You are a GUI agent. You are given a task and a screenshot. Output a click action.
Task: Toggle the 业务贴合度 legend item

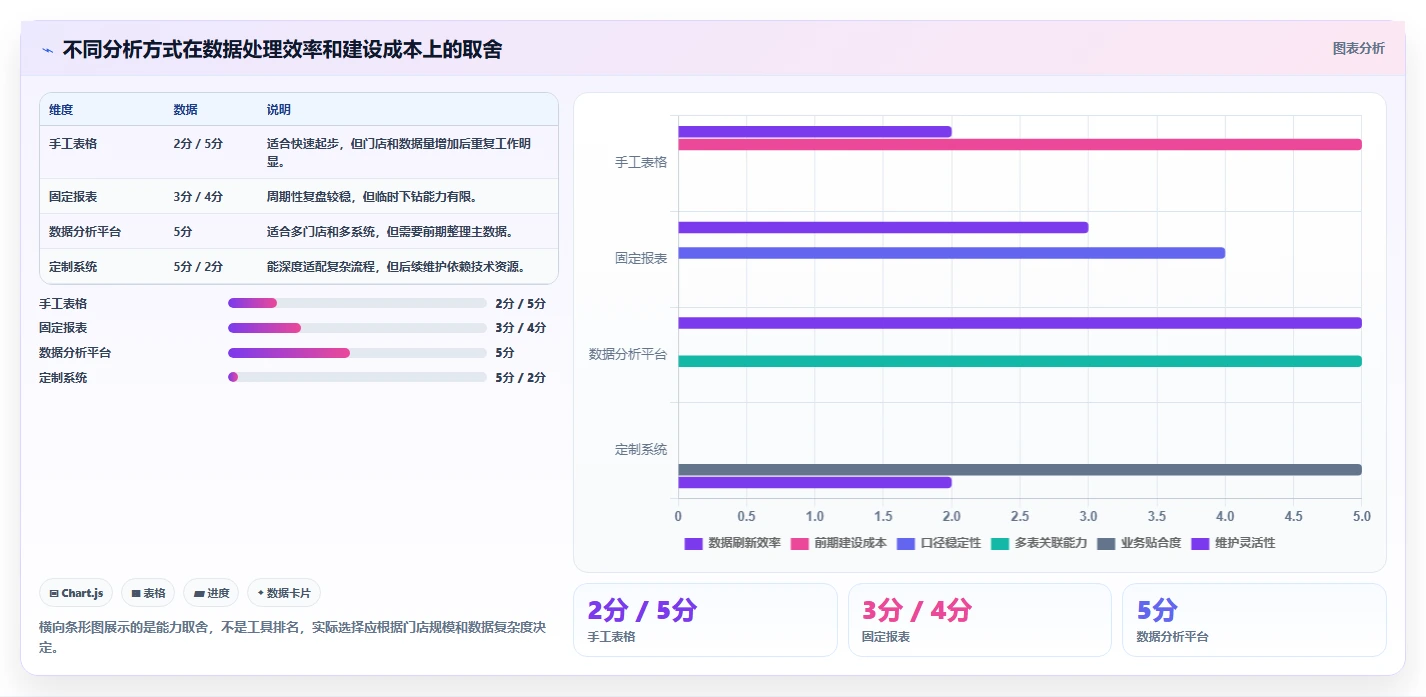(1139, 543)
